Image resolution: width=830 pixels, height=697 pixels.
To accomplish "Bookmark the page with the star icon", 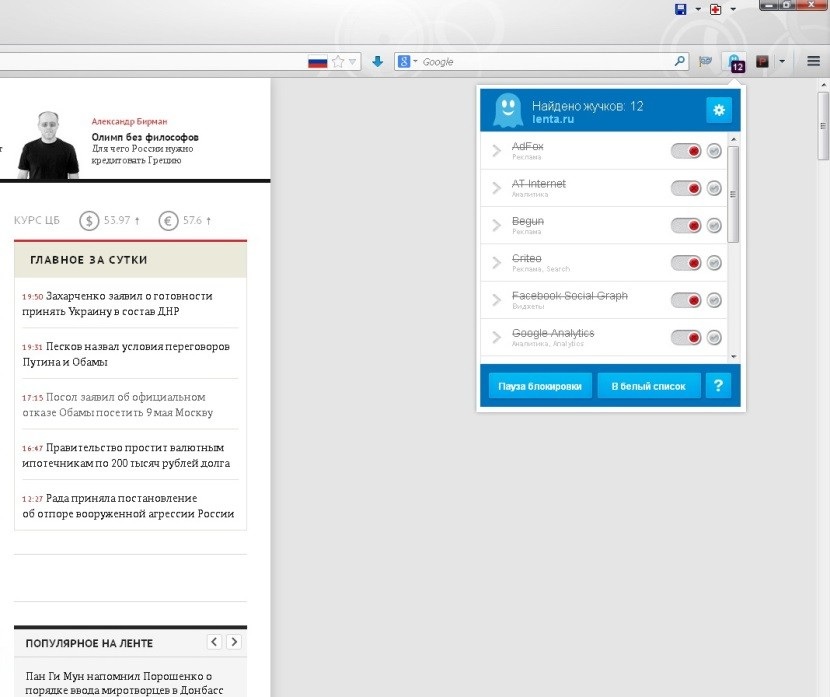I will pyautogui.click(x=338, y=62).
